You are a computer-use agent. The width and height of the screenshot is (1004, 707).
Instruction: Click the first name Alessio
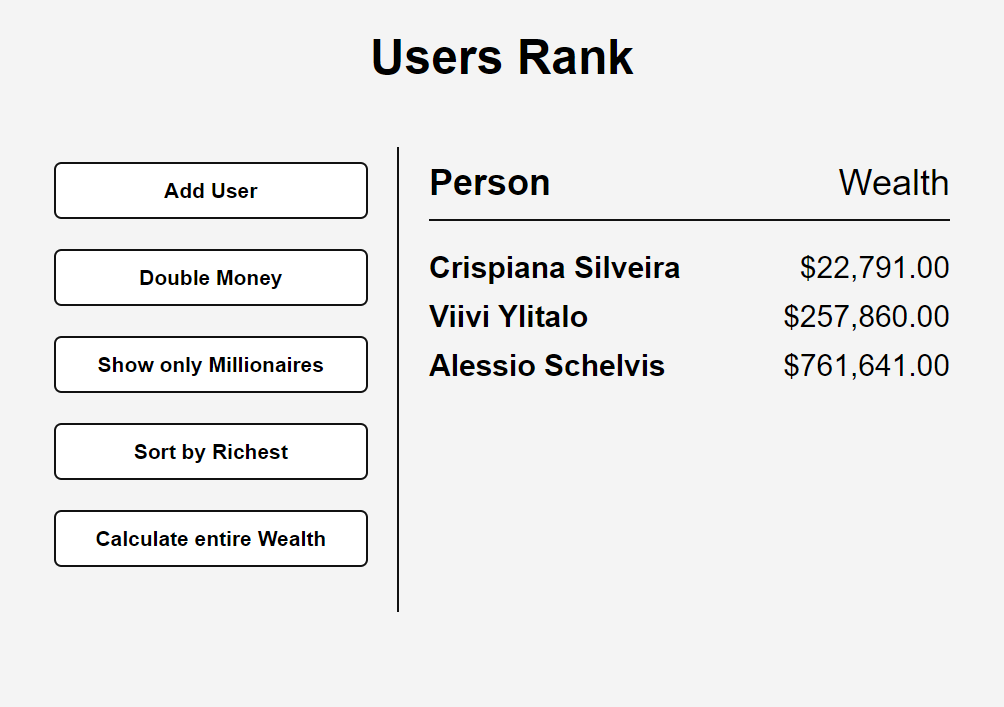[x=482, y=366]
